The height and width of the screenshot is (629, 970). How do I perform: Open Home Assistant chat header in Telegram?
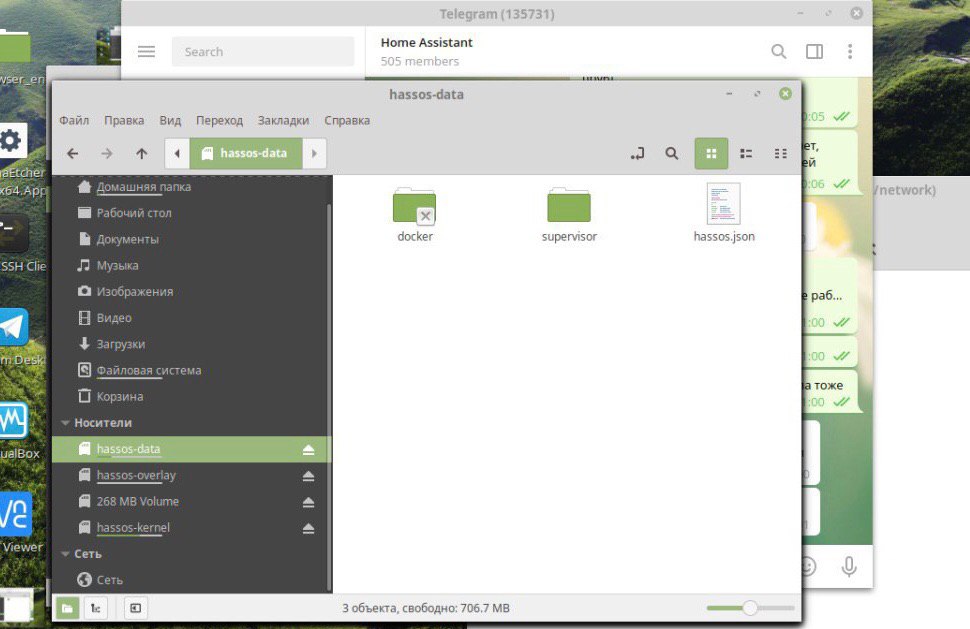(426, 51)
